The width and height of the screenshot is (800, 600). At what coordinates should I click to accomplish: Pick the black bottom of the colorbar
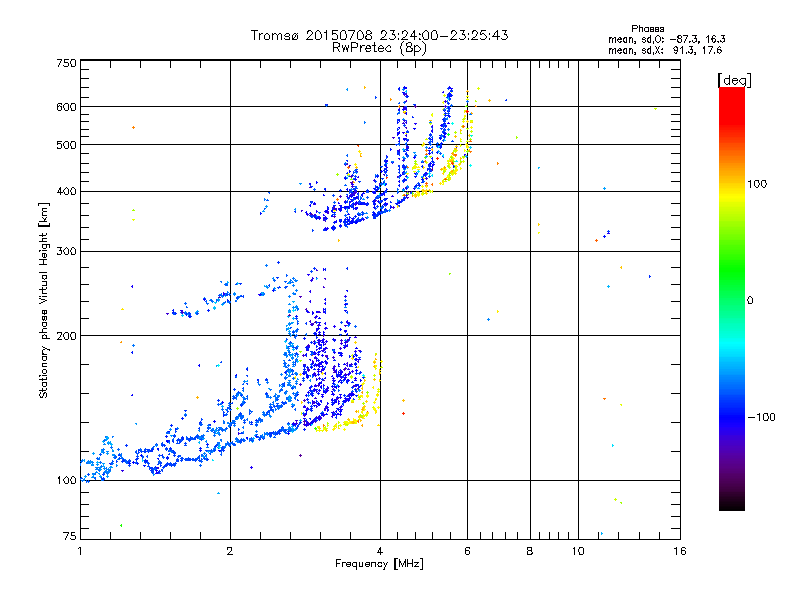(731, 505)
